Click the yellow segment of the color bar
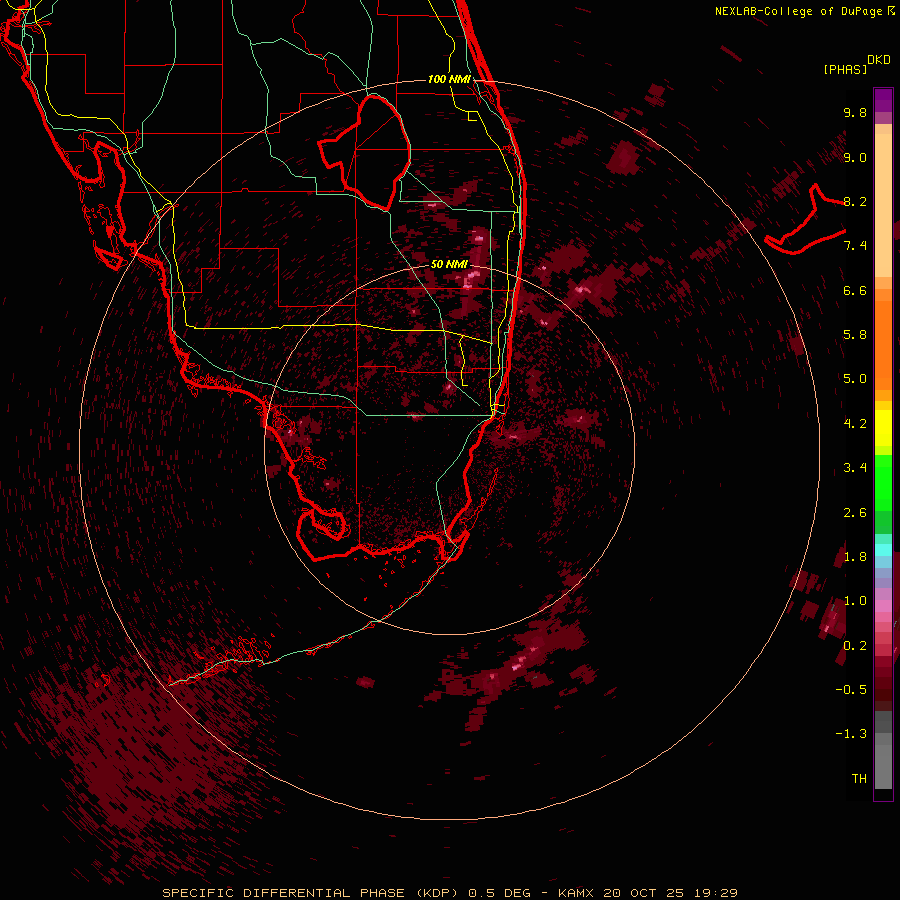This screenshot has width=900, height=900. [883, 428]
